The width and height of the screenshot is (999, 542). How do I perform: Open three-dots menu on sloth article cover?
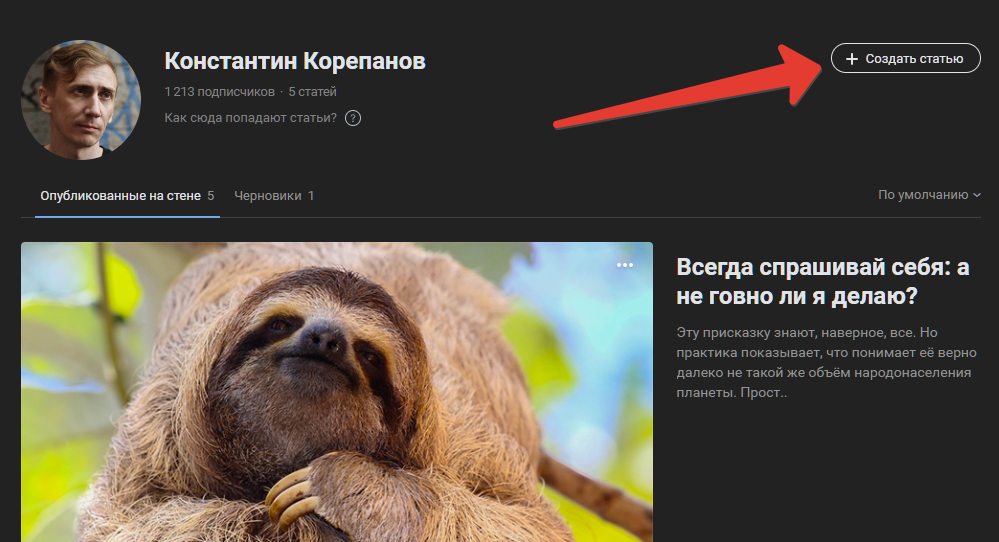pyautogui.click(x=625, y=265)
